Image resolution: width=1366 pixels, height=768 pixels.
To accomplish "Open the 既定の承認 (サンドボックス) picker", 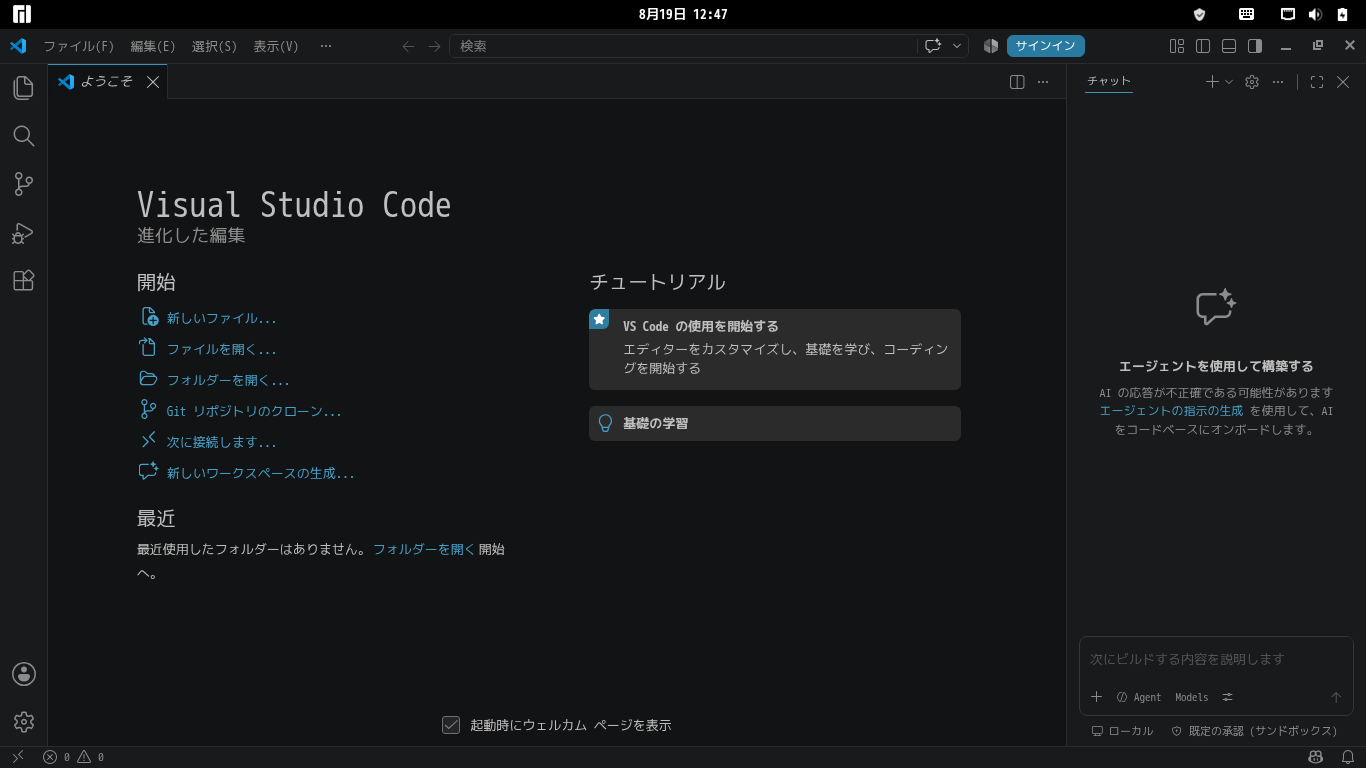I will pos(1254,731).
